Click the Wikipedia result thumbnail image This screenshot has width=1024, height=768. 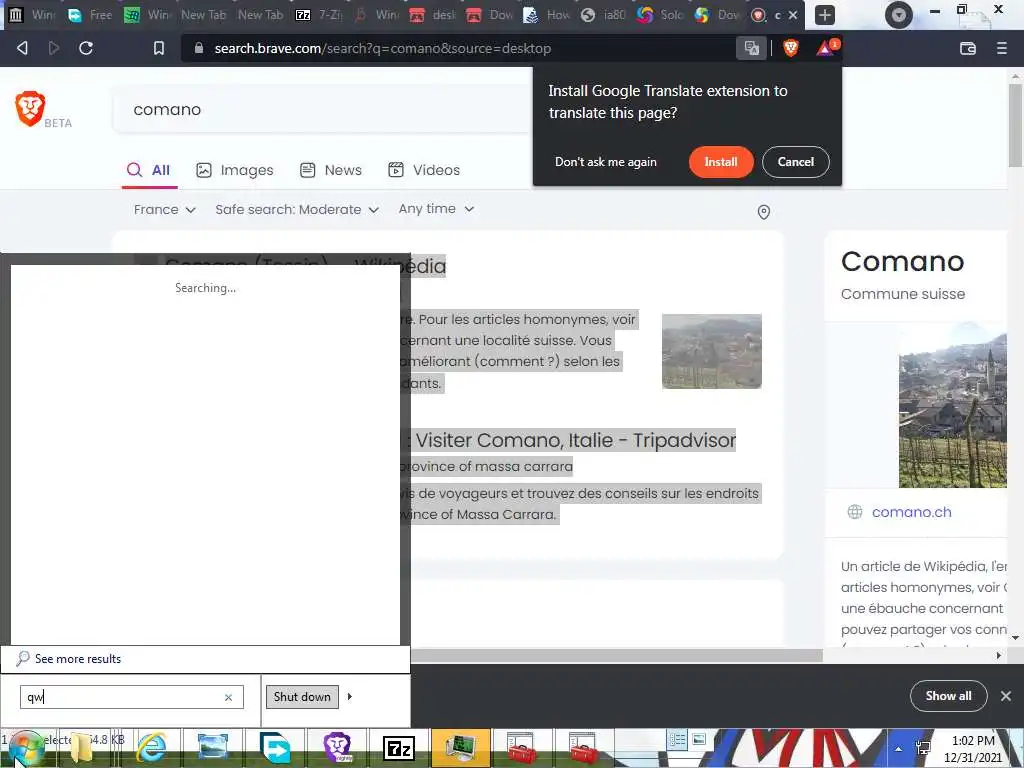point(712,351)
